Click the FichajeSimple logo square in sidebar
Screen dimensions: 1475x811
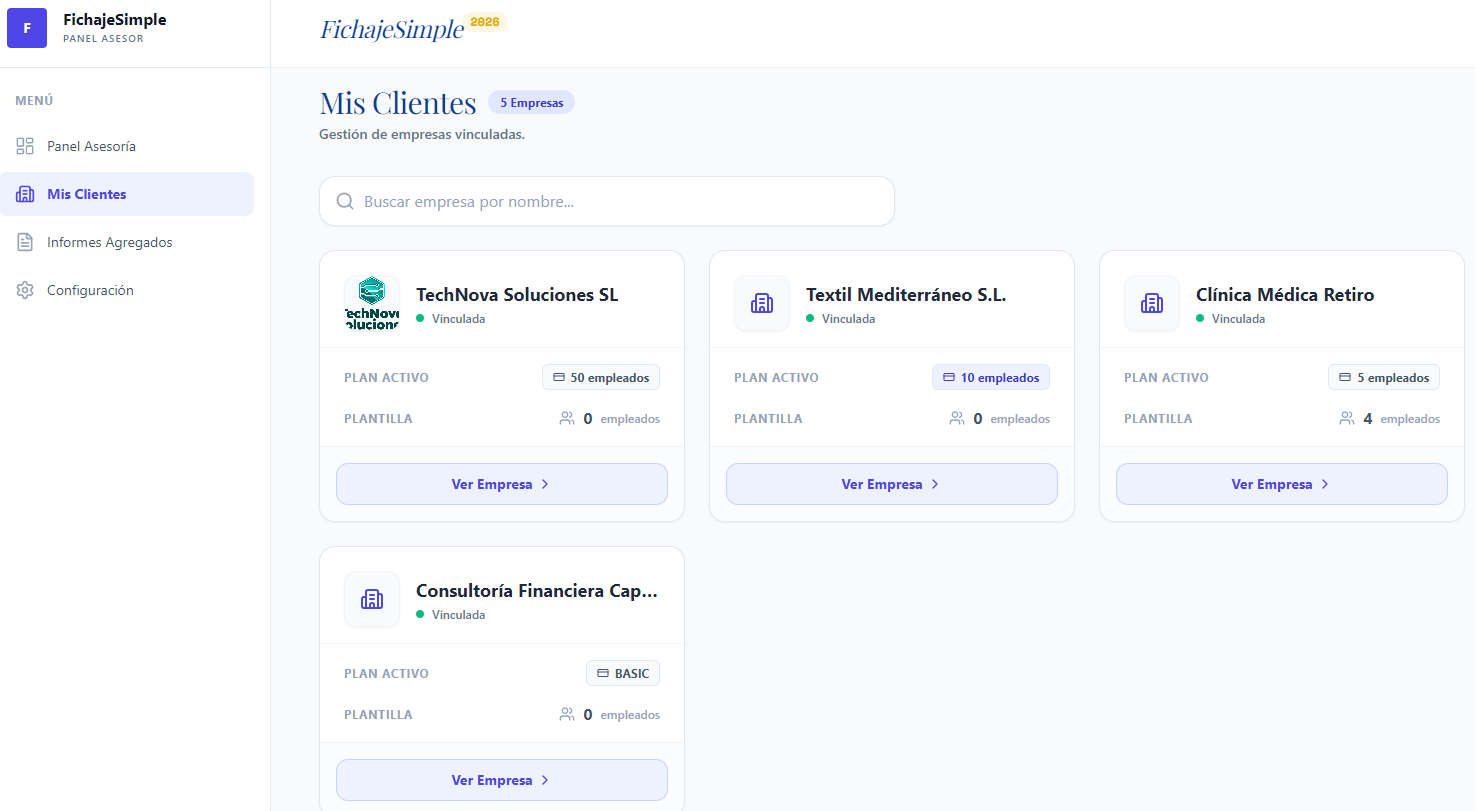26,28
